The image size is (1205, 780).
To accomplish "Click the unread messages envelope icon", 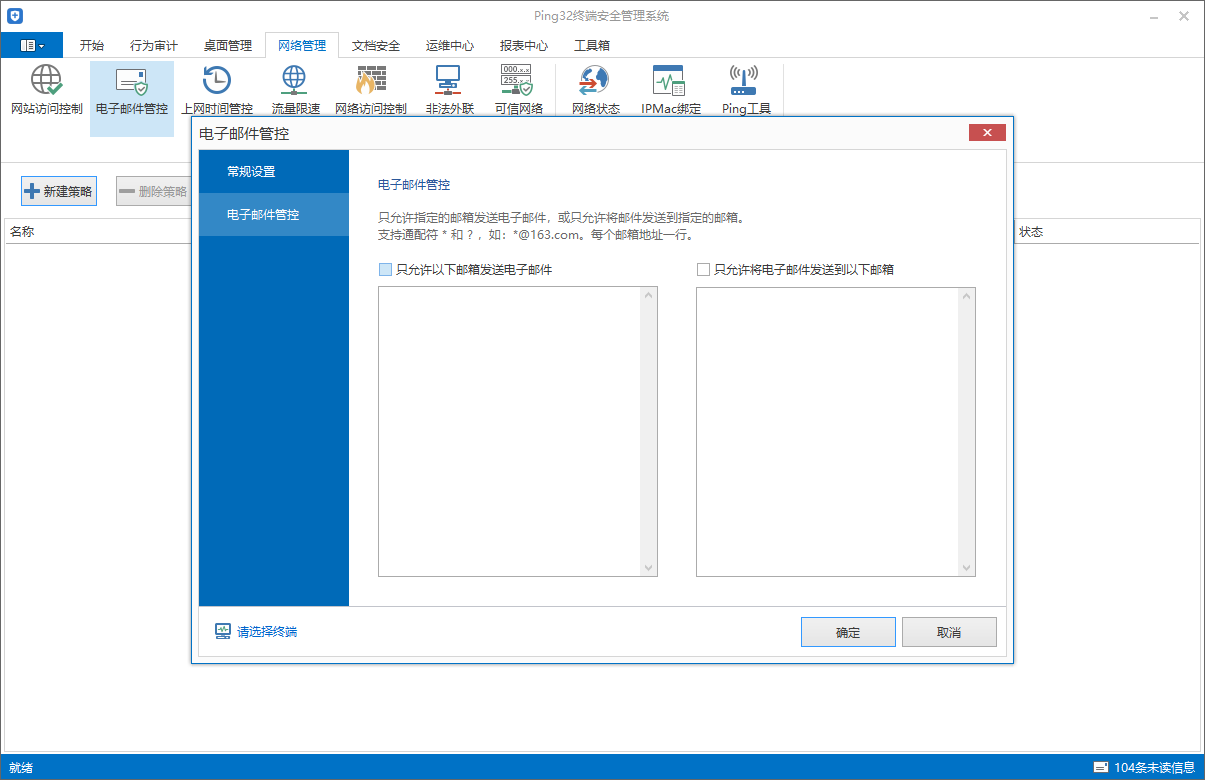I will [x=1100, y=768].
